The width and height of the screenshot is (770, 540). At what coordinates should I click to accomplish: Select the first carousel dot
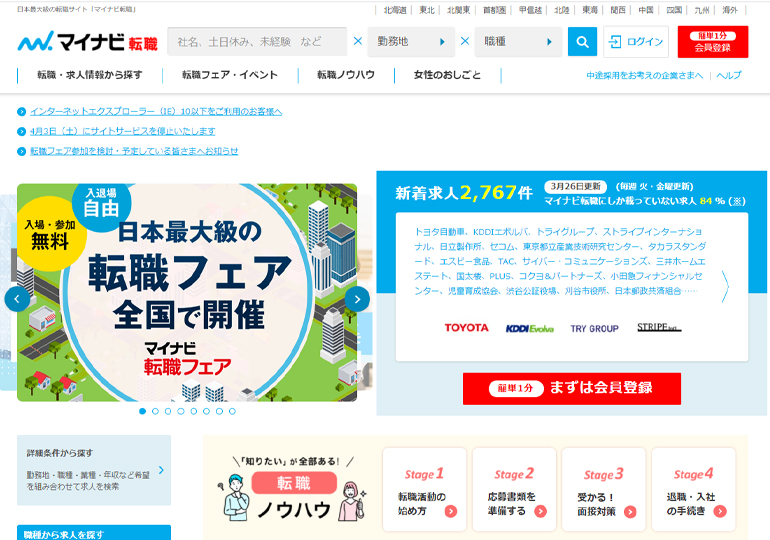click(x=142, y=411)
